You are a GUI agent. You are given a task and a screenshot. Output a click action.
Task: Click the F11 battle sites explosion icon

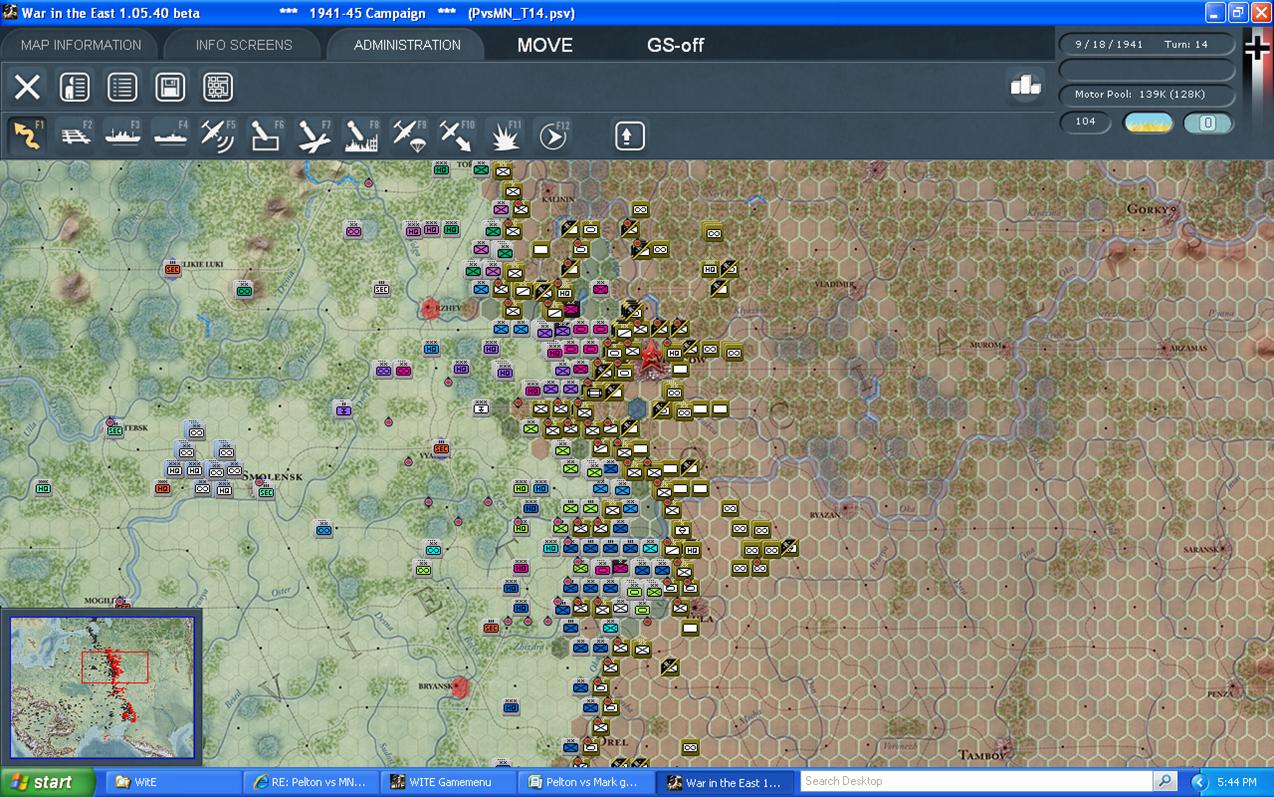coord(505,136)
